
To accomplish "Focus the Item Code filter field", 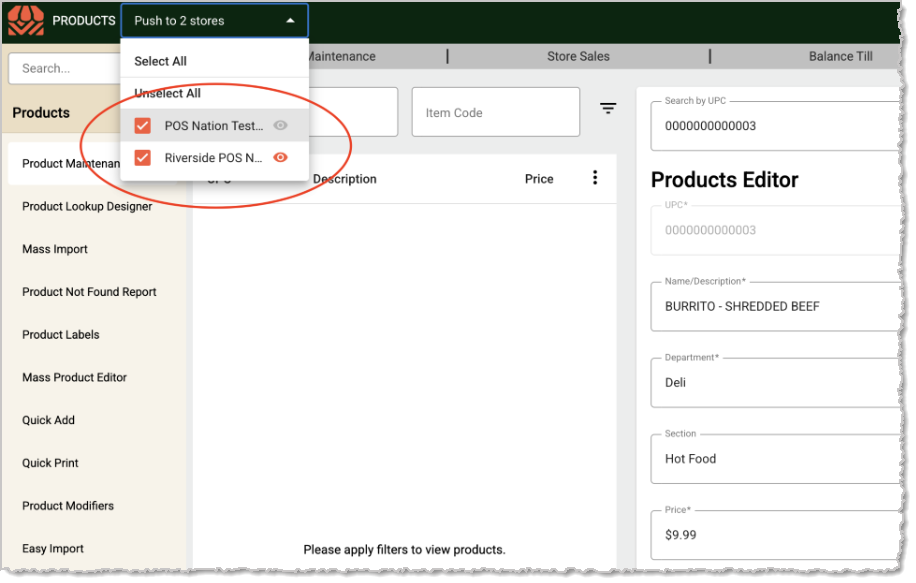I will pyautogui.click(x=495, y=112).
